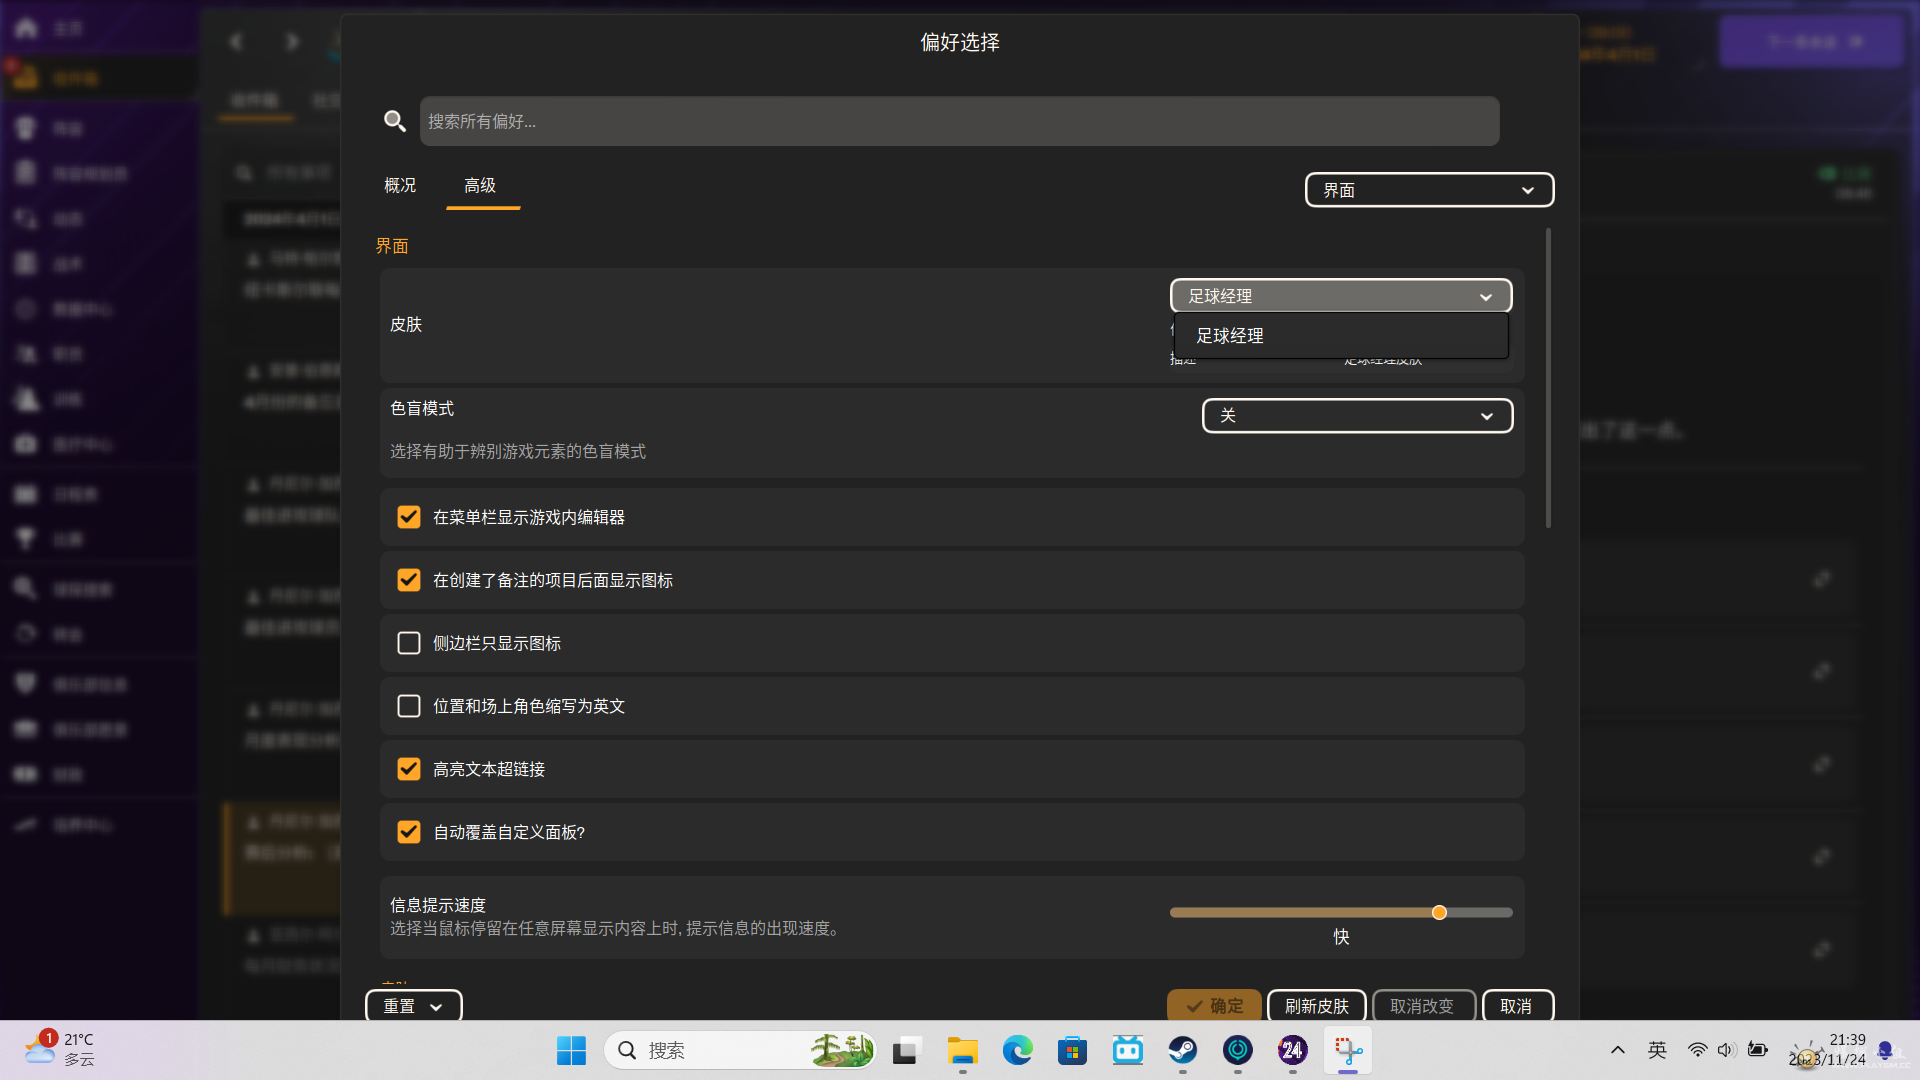
Task: Launch Microsoft Edge from taskbar
Action: point(1017,1050)
